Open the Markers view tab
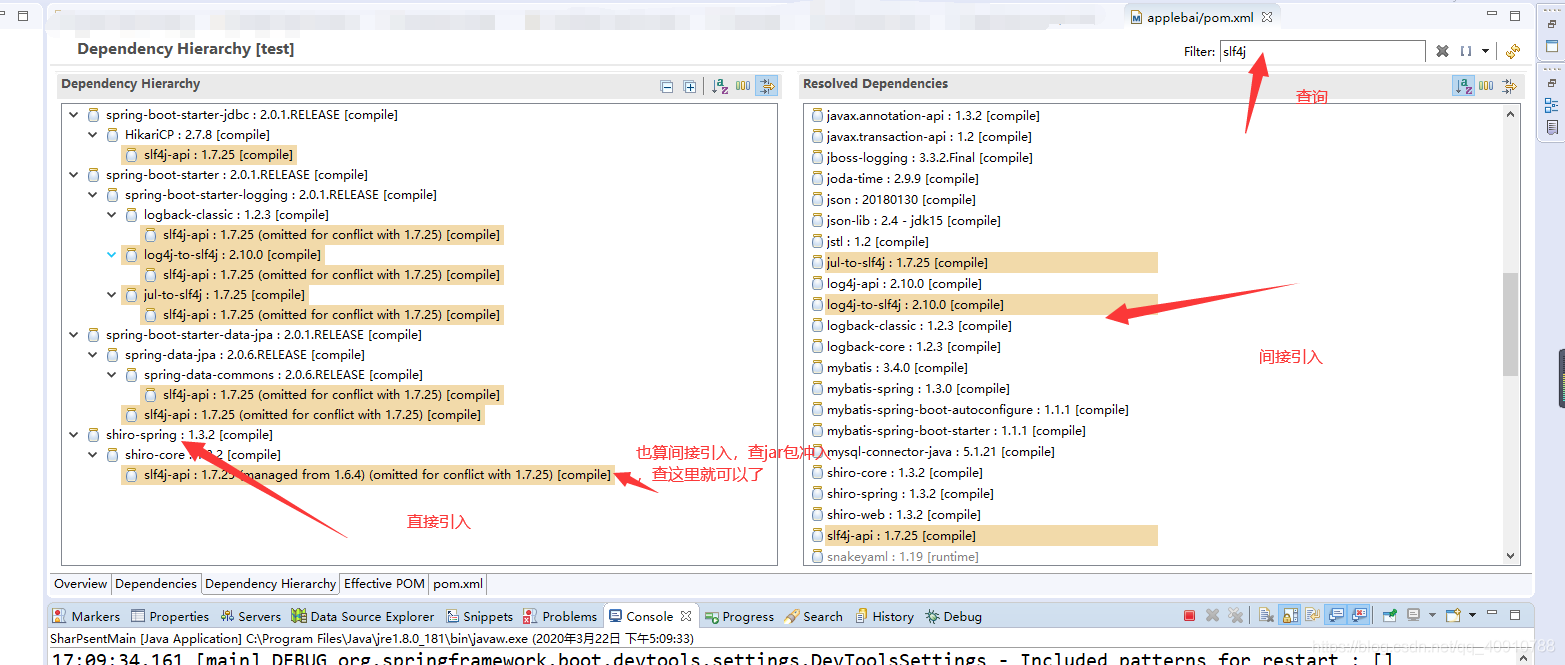1565x665 pixels. (87, 616)
